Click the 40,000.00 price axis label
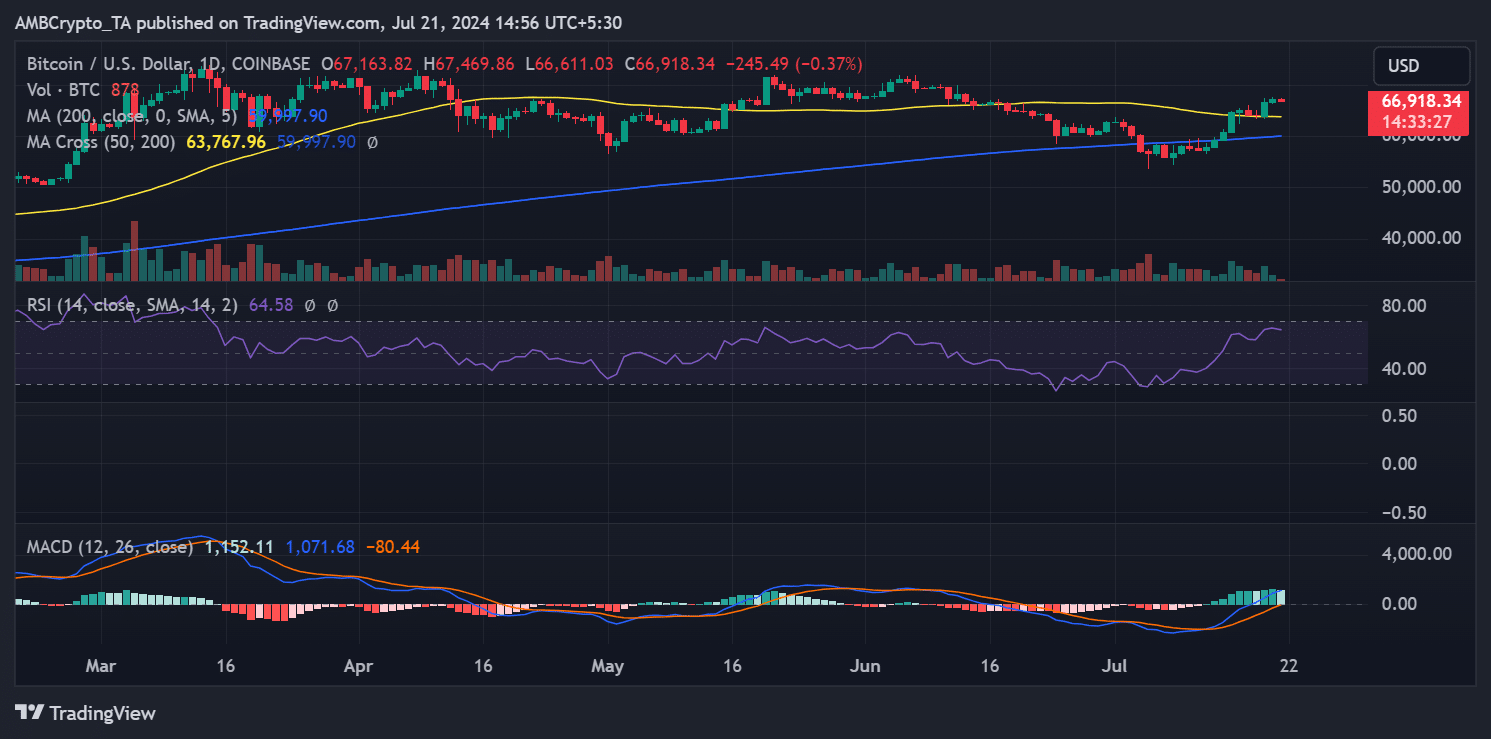The width and height of the screenshot is (1491, 739). (x=1421, y=238)
